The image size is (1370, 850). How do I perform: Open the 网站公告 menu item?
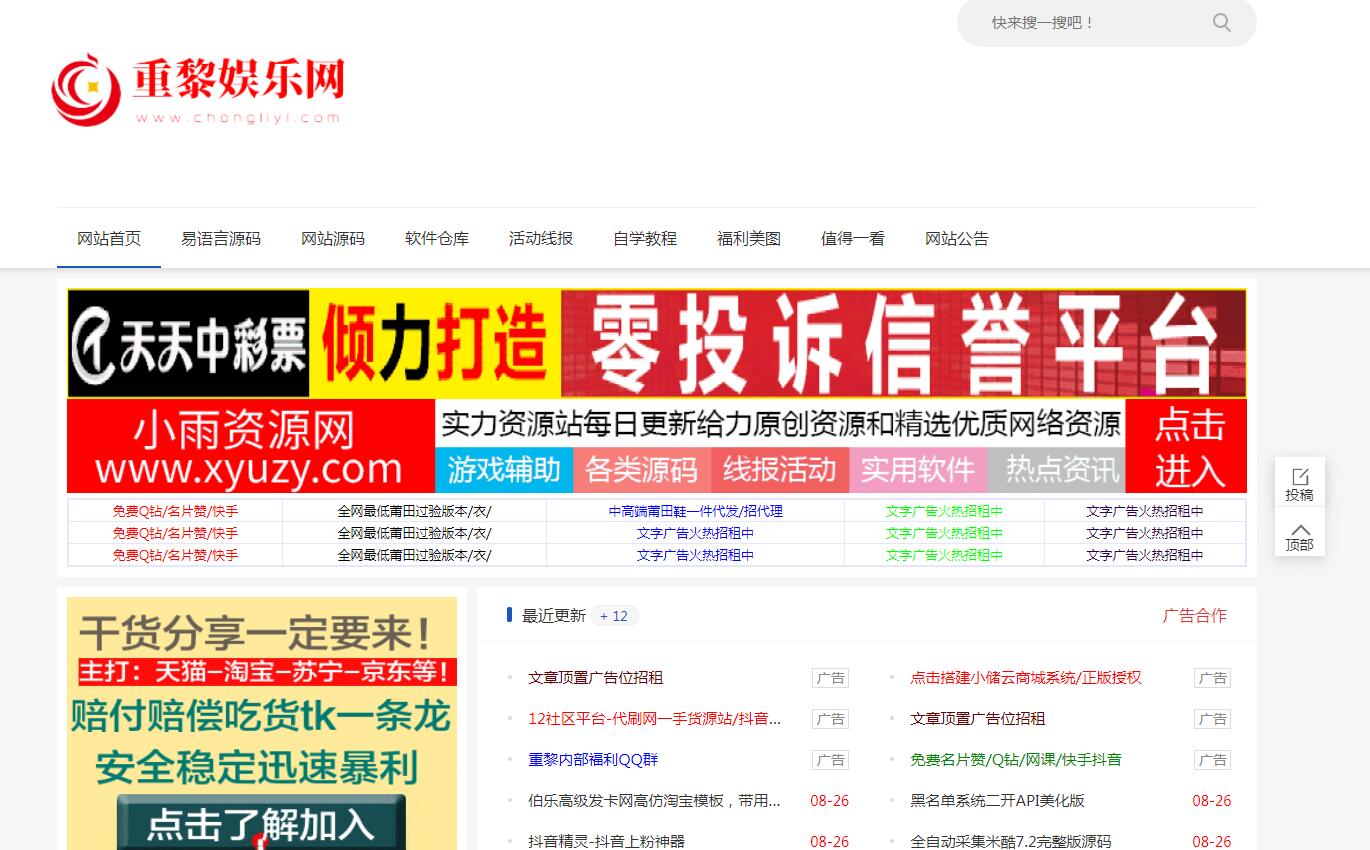point(957,238)
